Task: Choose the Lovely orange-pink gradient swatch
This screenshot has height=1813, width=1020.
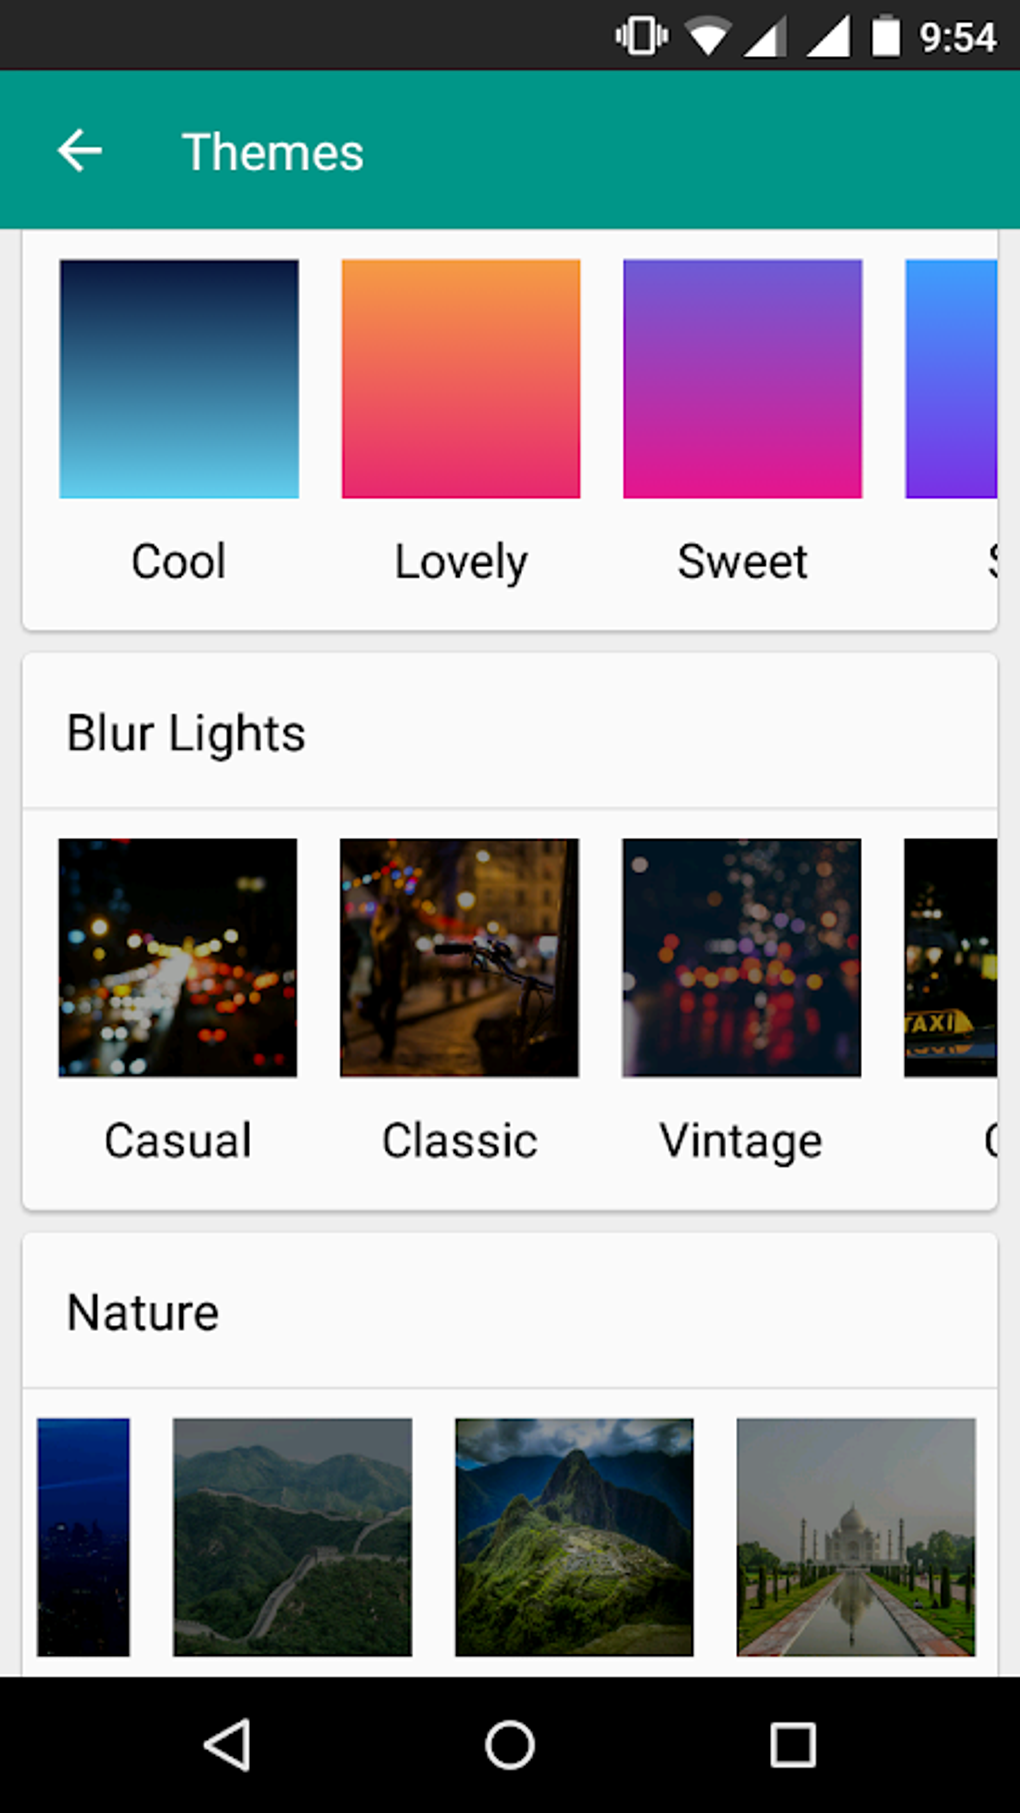Action: 461,379
